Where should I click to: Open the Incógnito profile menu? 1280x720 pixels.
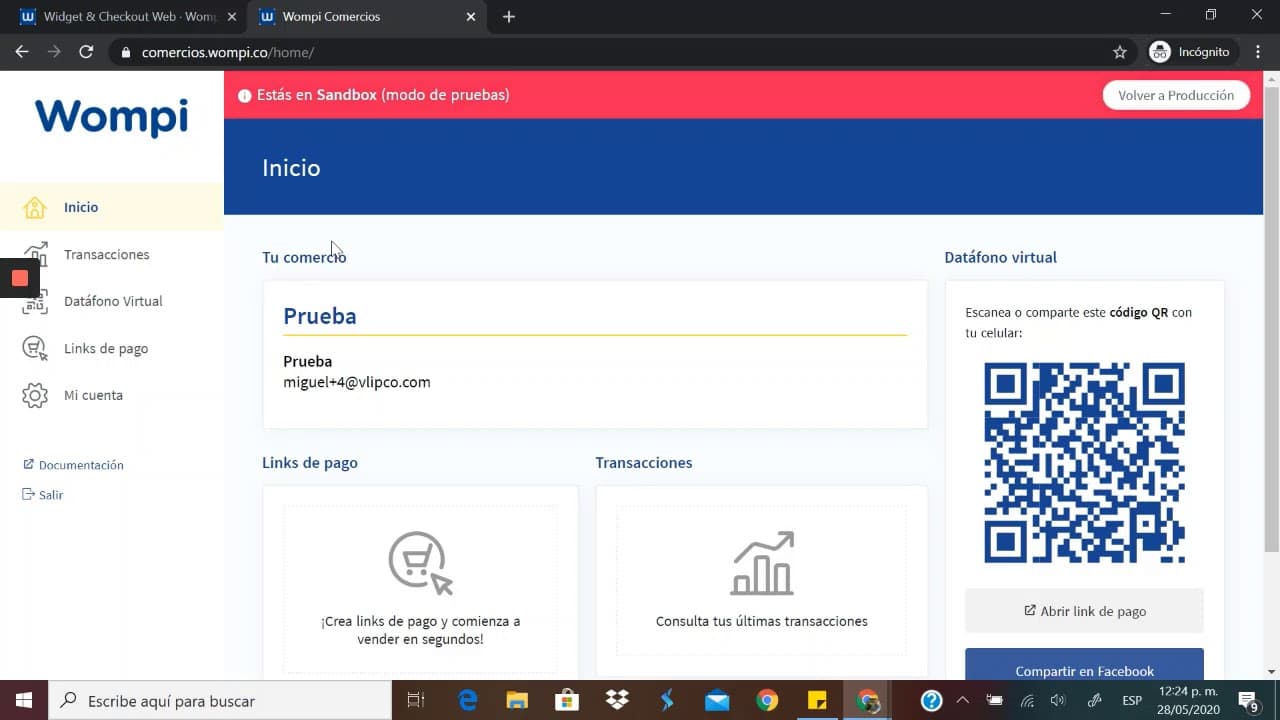[1189, 52]
